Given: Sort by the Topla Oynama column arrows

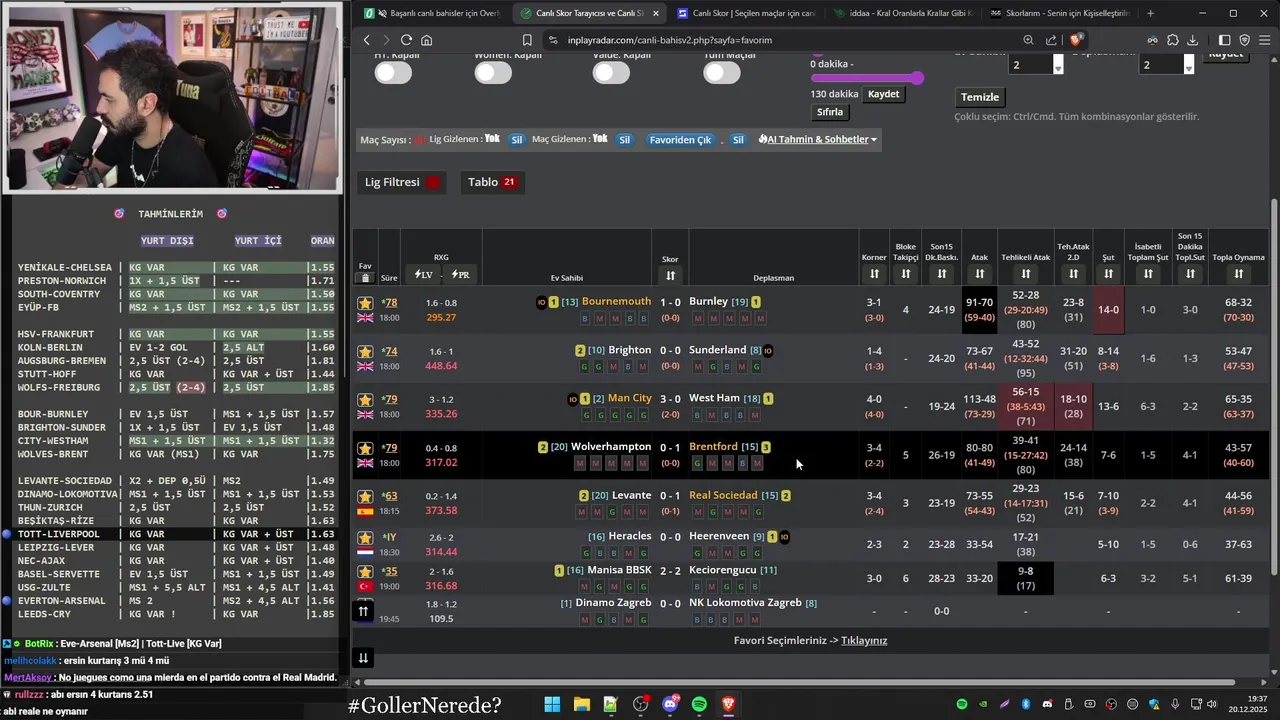Looking at the screenshot, I should (1238, 274).
